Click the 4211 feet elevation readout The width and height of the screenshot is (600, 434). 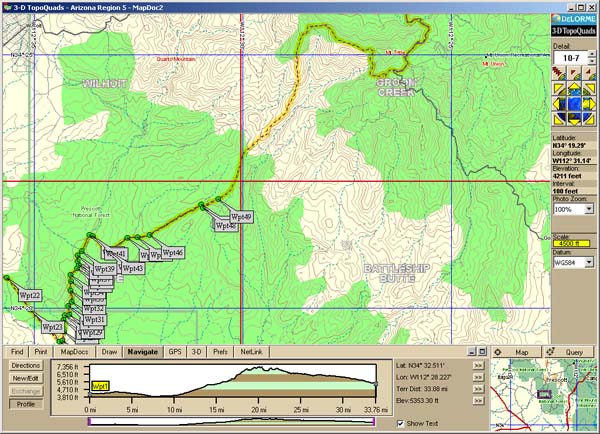point(567,176)
